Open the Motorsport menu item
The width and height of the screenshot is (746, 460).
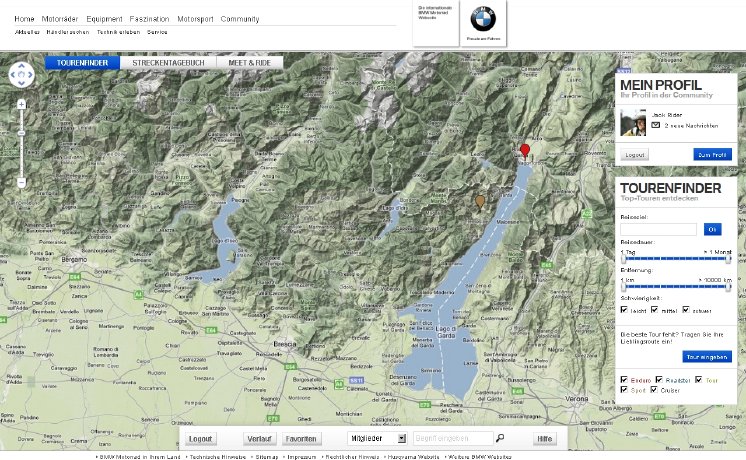(195, 19)
